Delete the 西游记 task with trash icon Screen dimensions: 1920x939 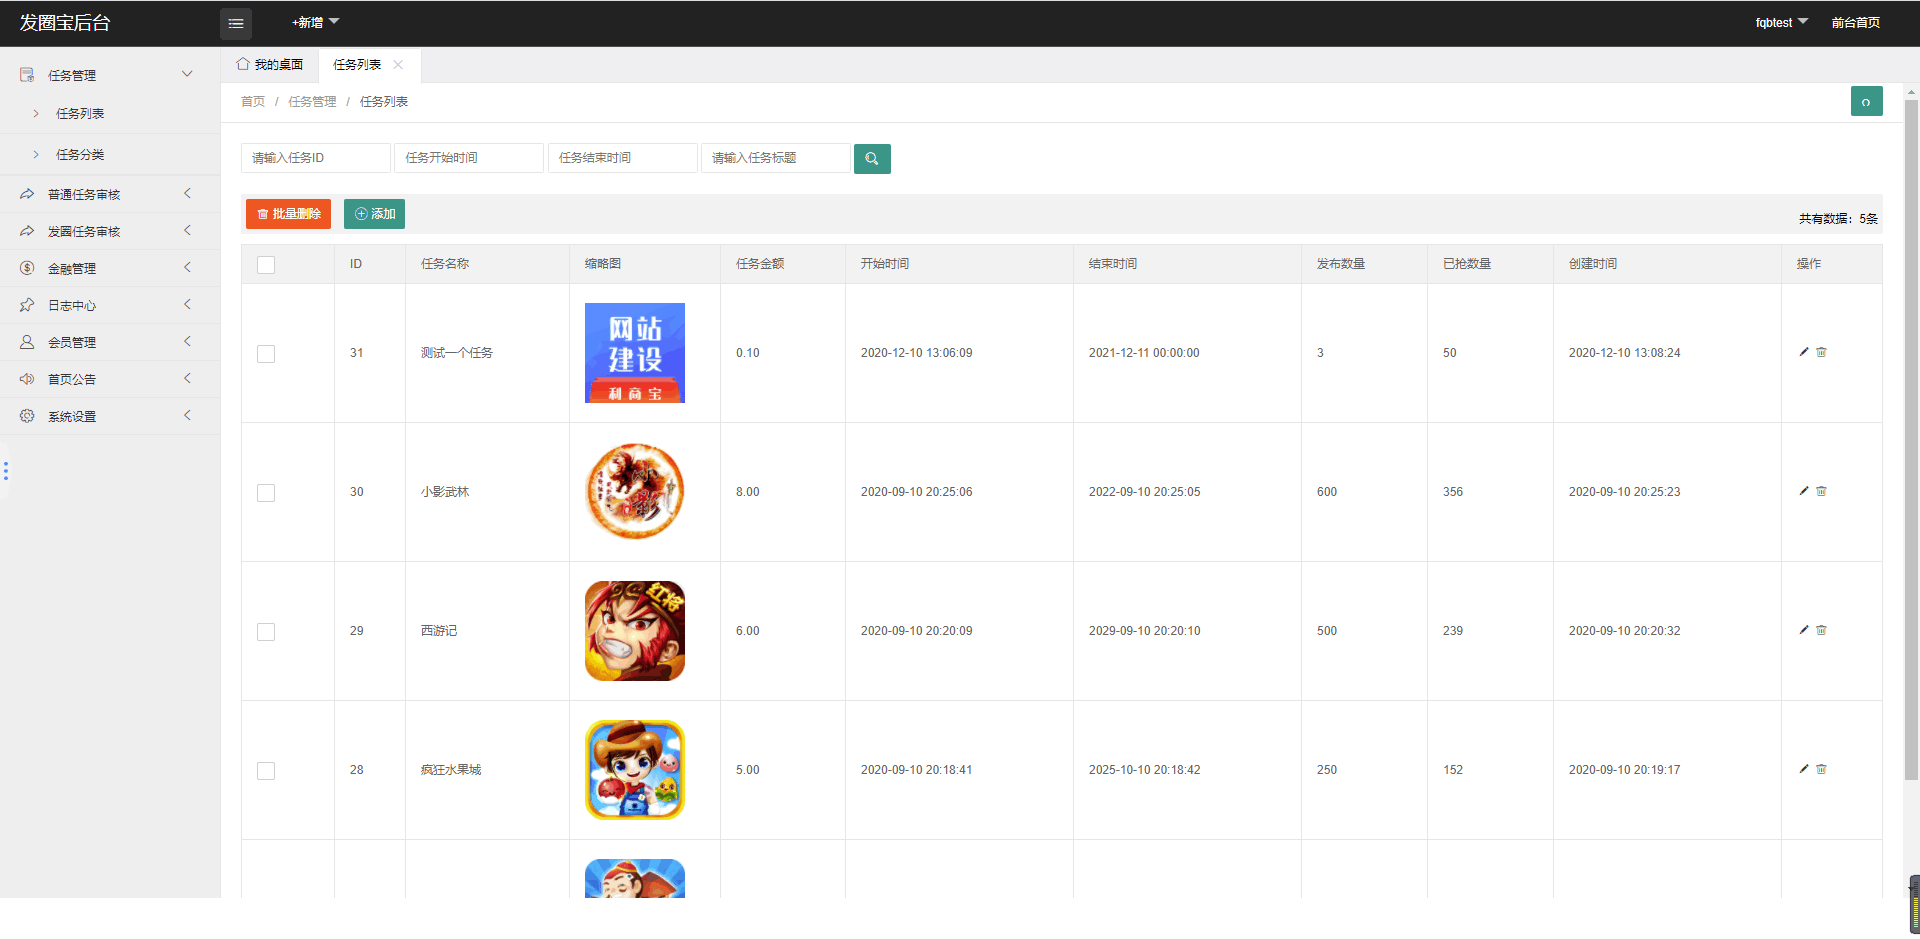click(x=1822, y=630)
